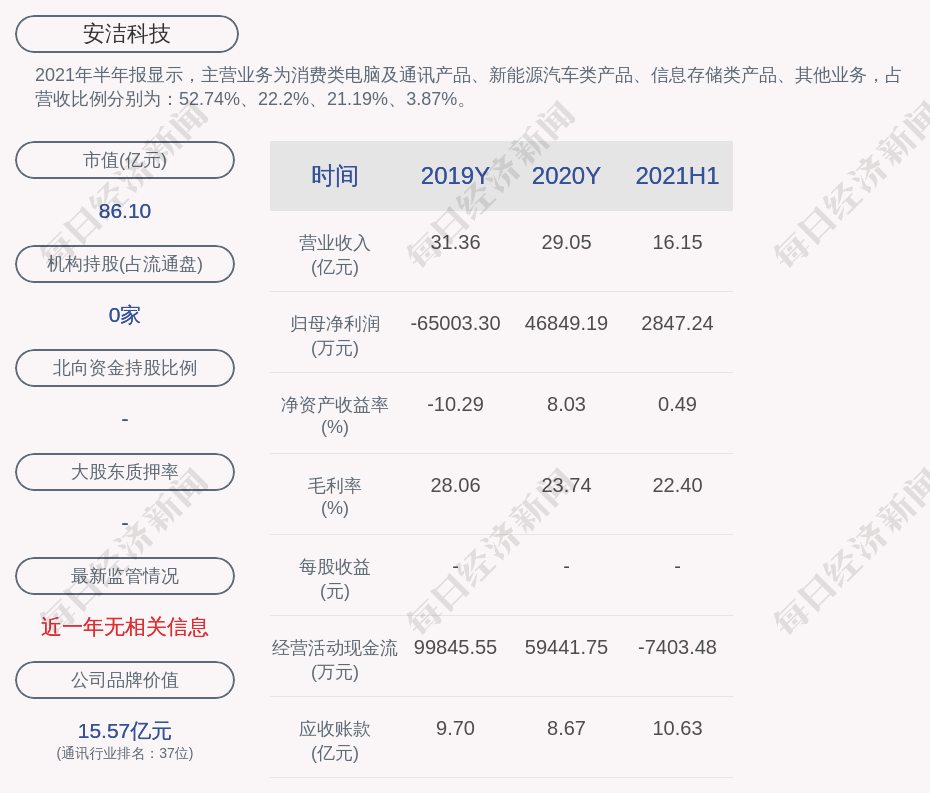Screen dimensions: 930x793
Task: Click net profit value 2847.24
Action: [x=677, y=323]
